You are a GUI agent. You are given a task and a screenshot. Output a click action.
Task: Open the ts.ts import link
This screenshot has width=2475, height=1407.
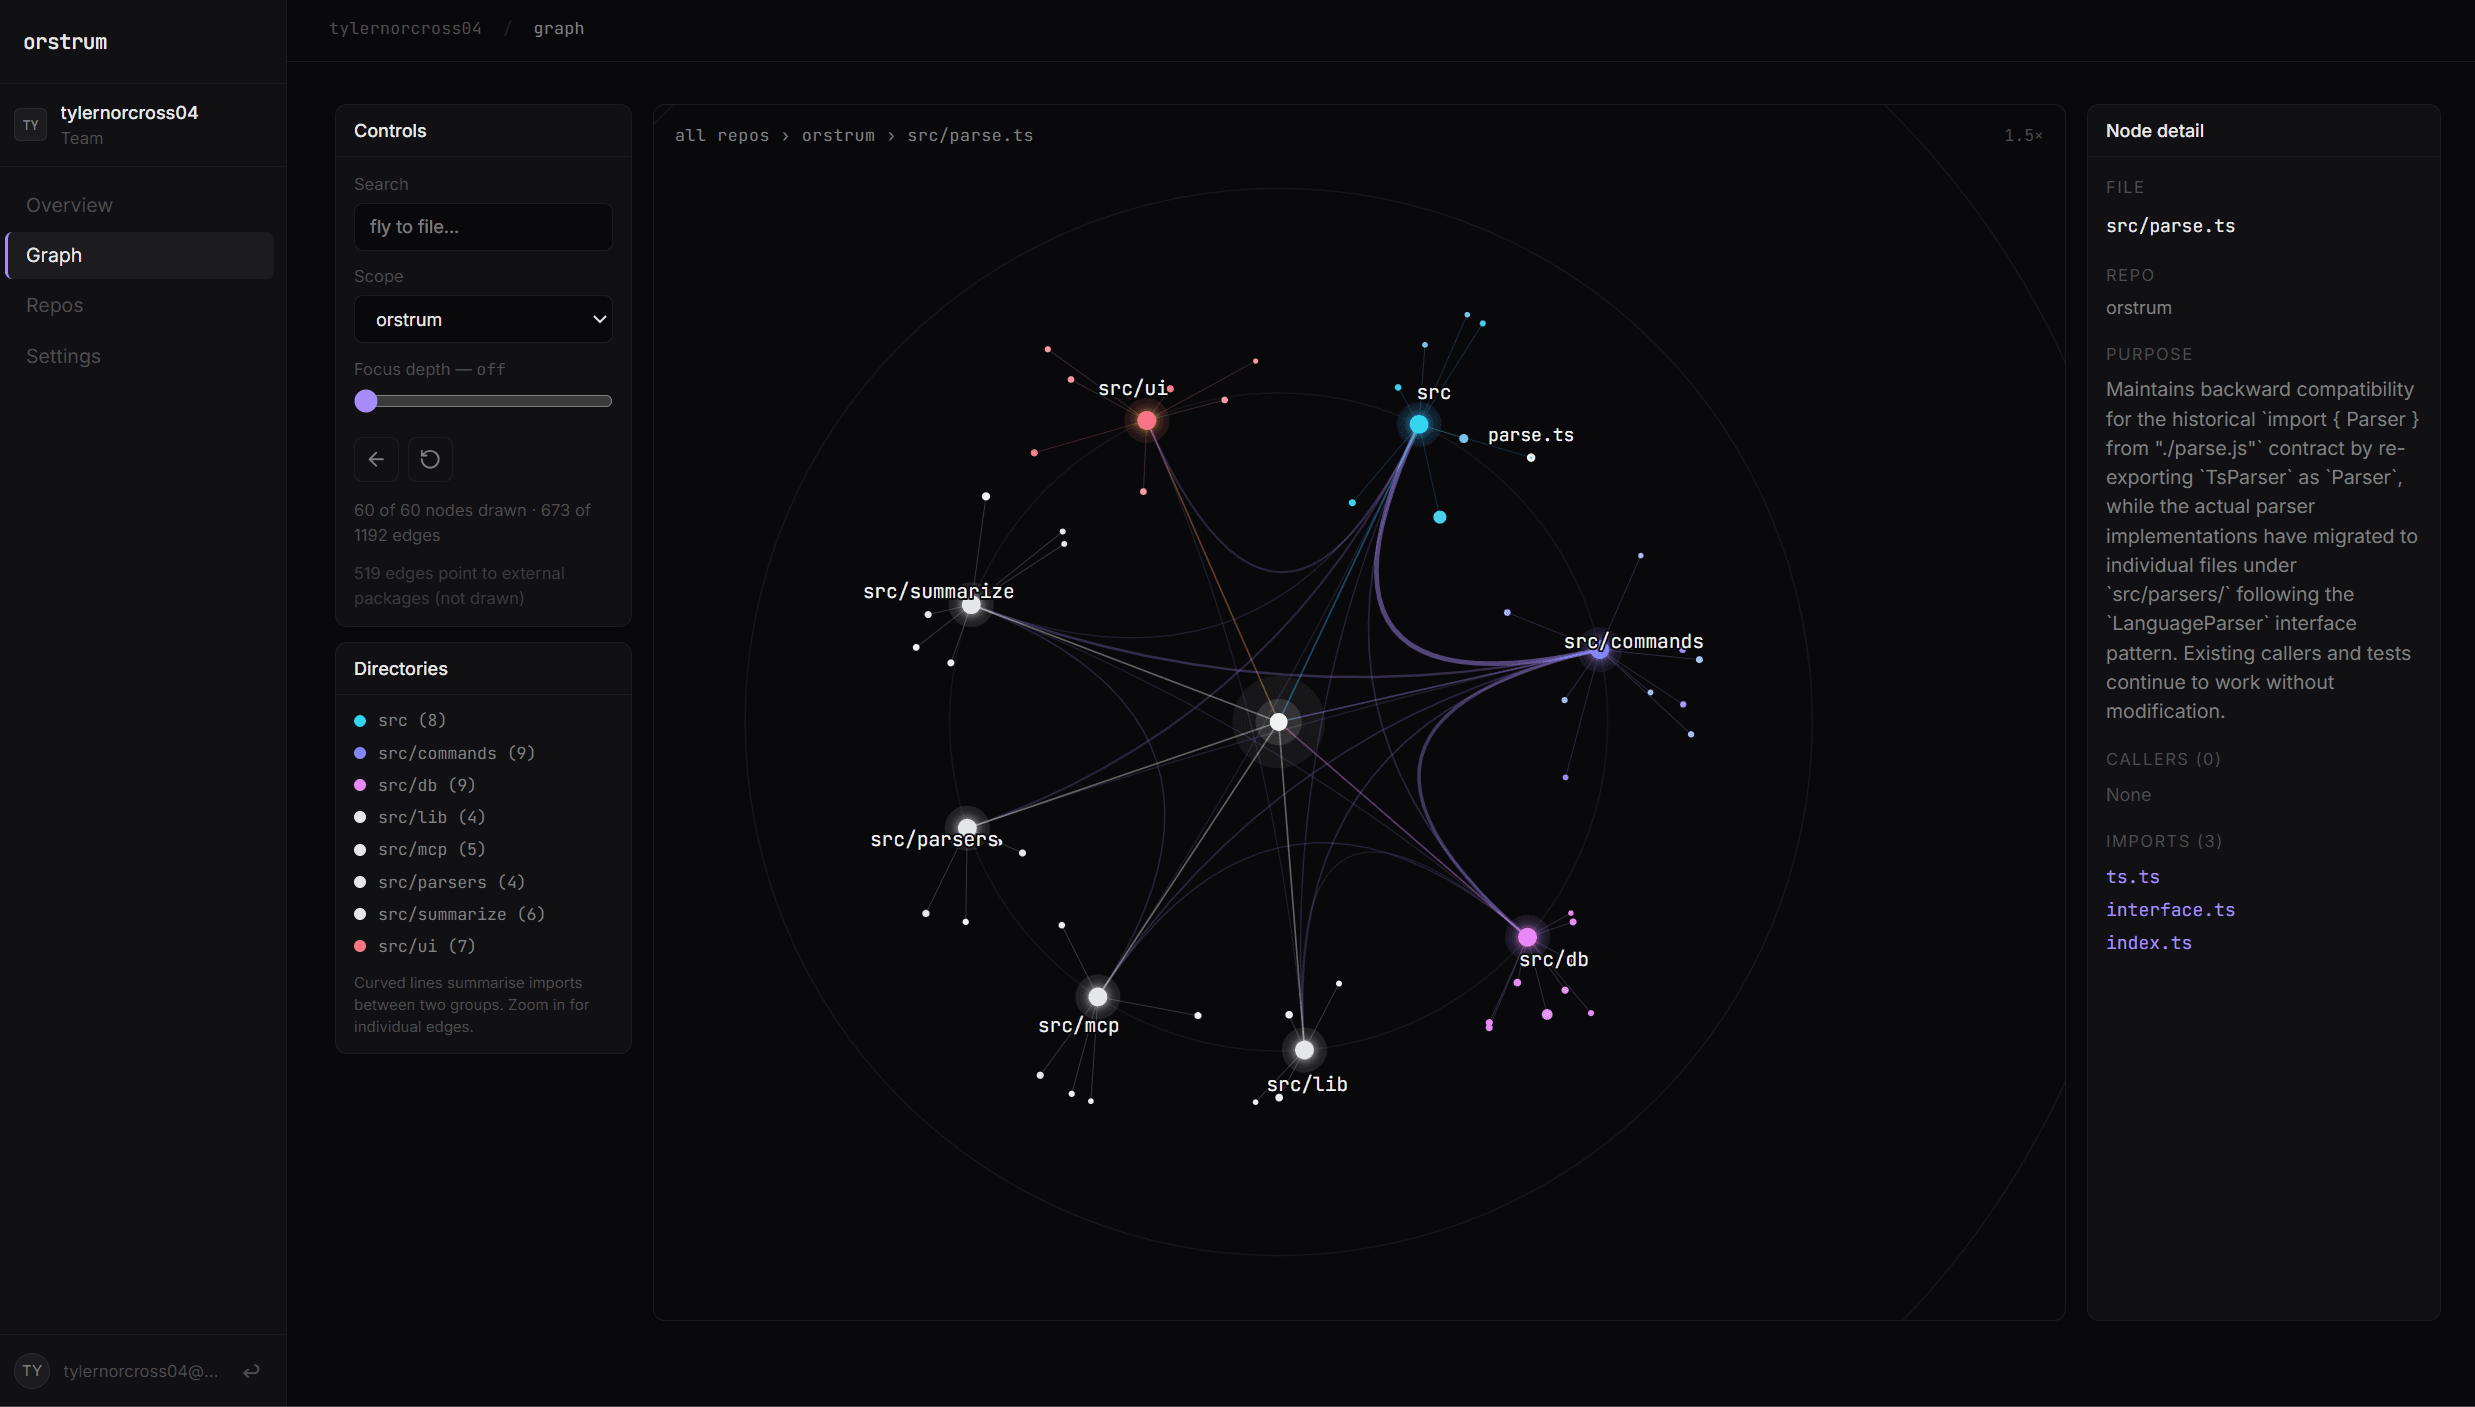(x=2133, y=877)
